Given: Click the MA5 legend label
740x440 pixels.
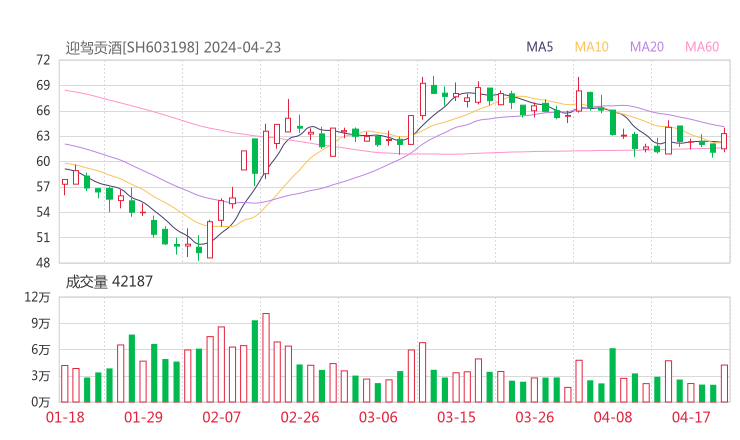Looking at the screenshot, I should point(539,47).
